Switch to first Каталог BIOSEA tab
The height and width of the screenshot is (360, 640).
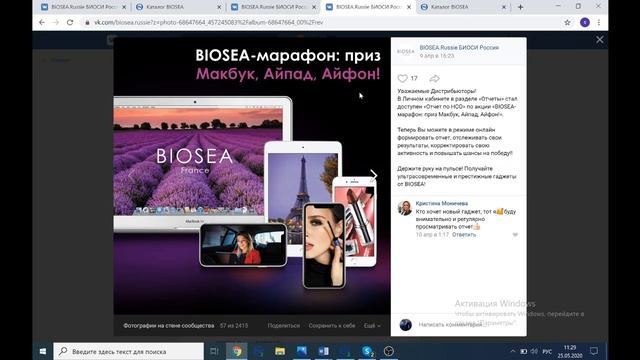[x=179, y=7]
